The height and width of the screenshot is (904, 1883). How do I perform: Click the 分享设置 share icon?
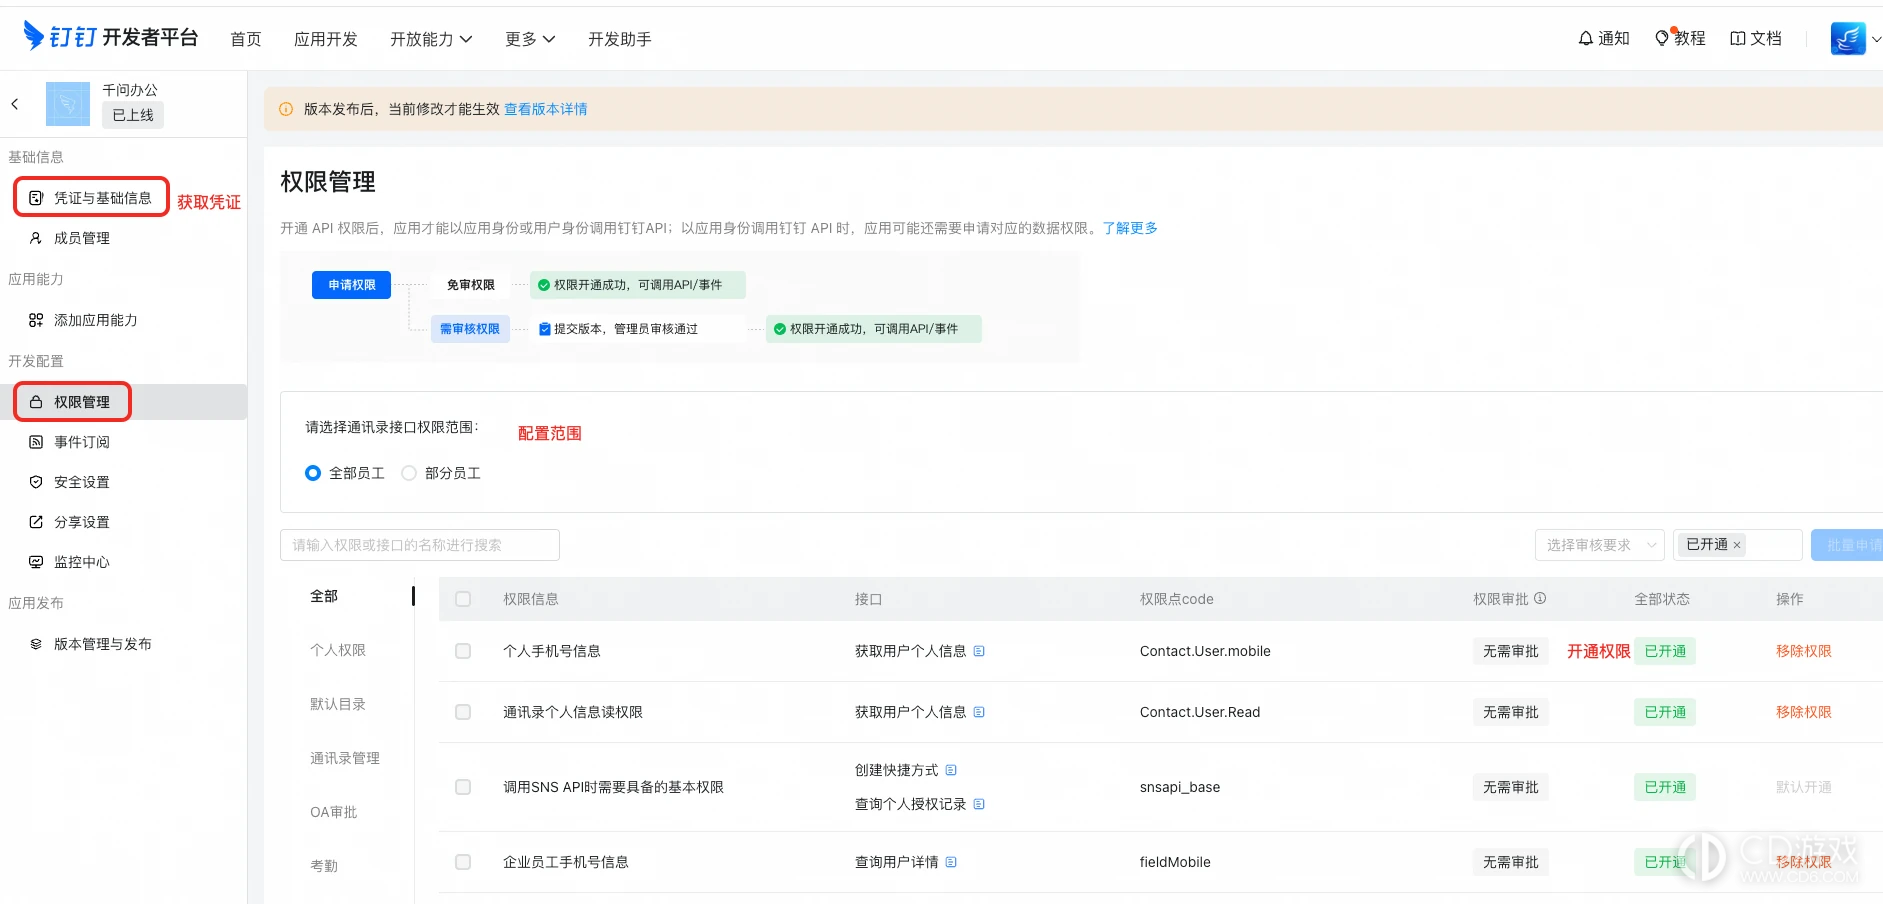pos(36,522)
